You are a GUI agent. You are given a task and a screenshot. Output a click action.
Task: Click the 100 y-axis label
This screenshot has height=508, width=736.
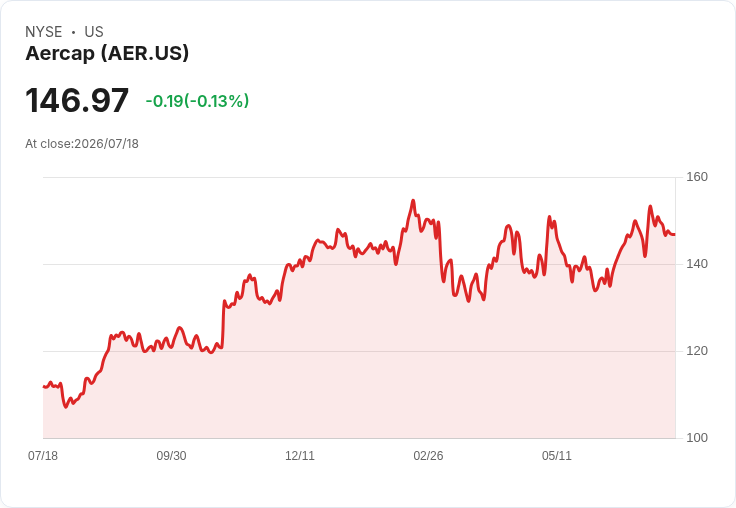point(697,438)
